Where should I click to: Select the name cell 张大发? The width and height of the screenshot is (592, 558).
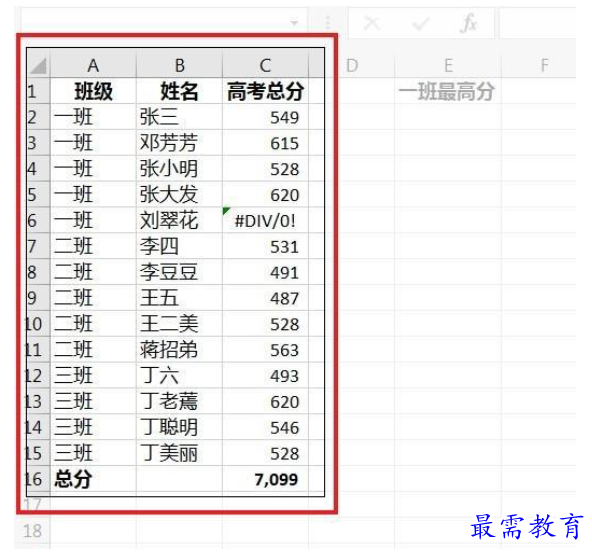(x=179, y=194)
